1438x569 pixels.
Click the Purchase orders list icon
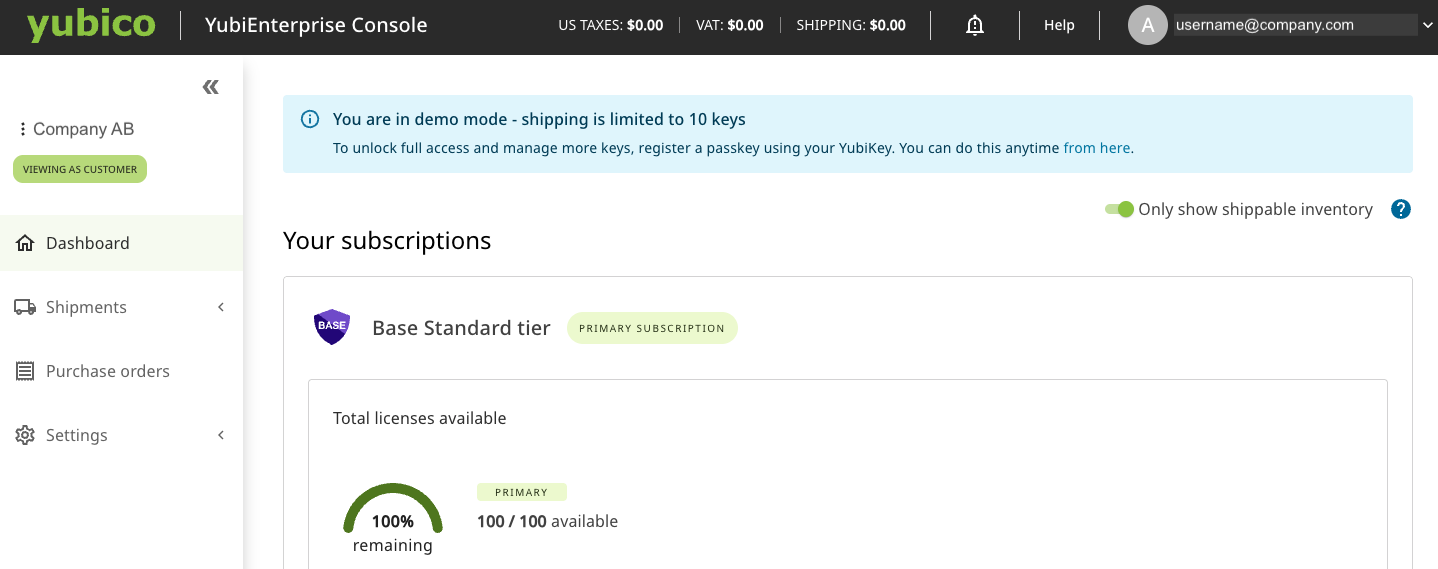pyautogui.click(x=25, y=371)
